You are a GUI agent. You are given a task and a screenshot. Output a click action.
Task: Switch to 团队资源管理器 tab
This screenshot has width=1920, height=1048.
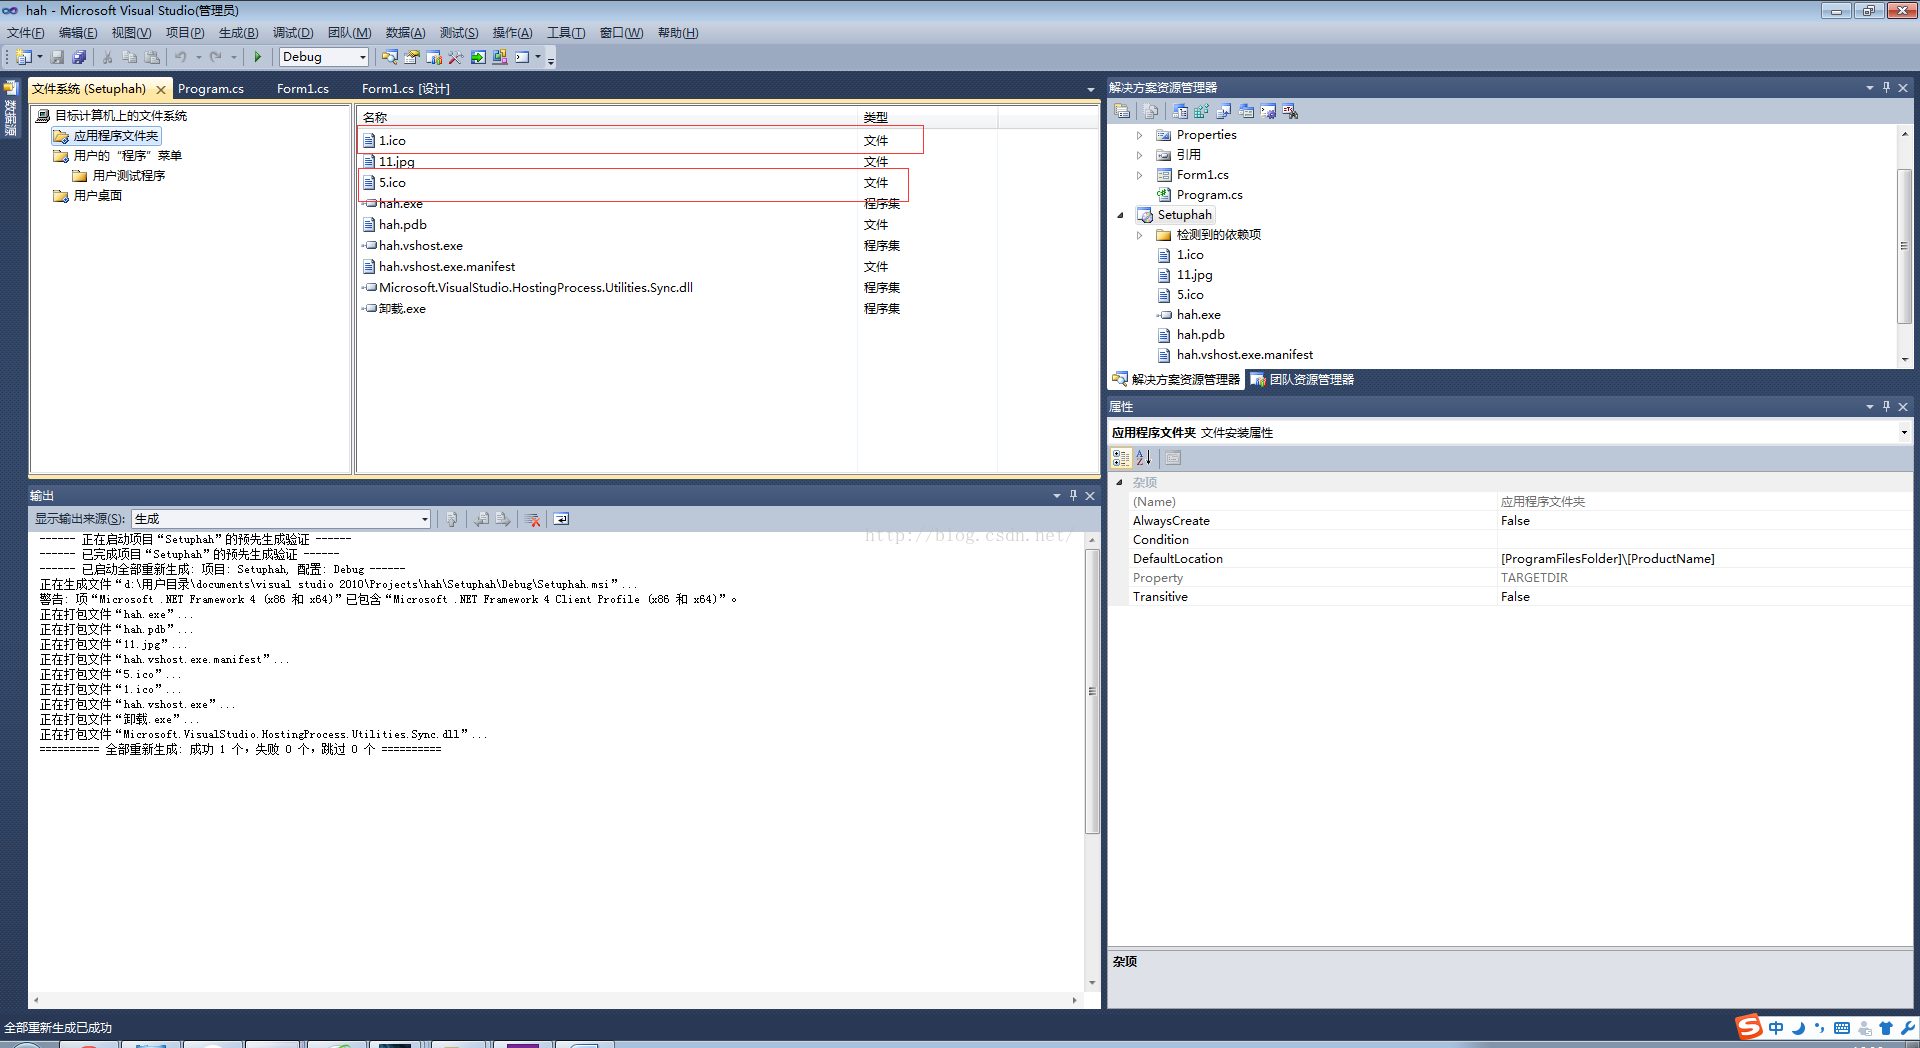point(1302,380)
